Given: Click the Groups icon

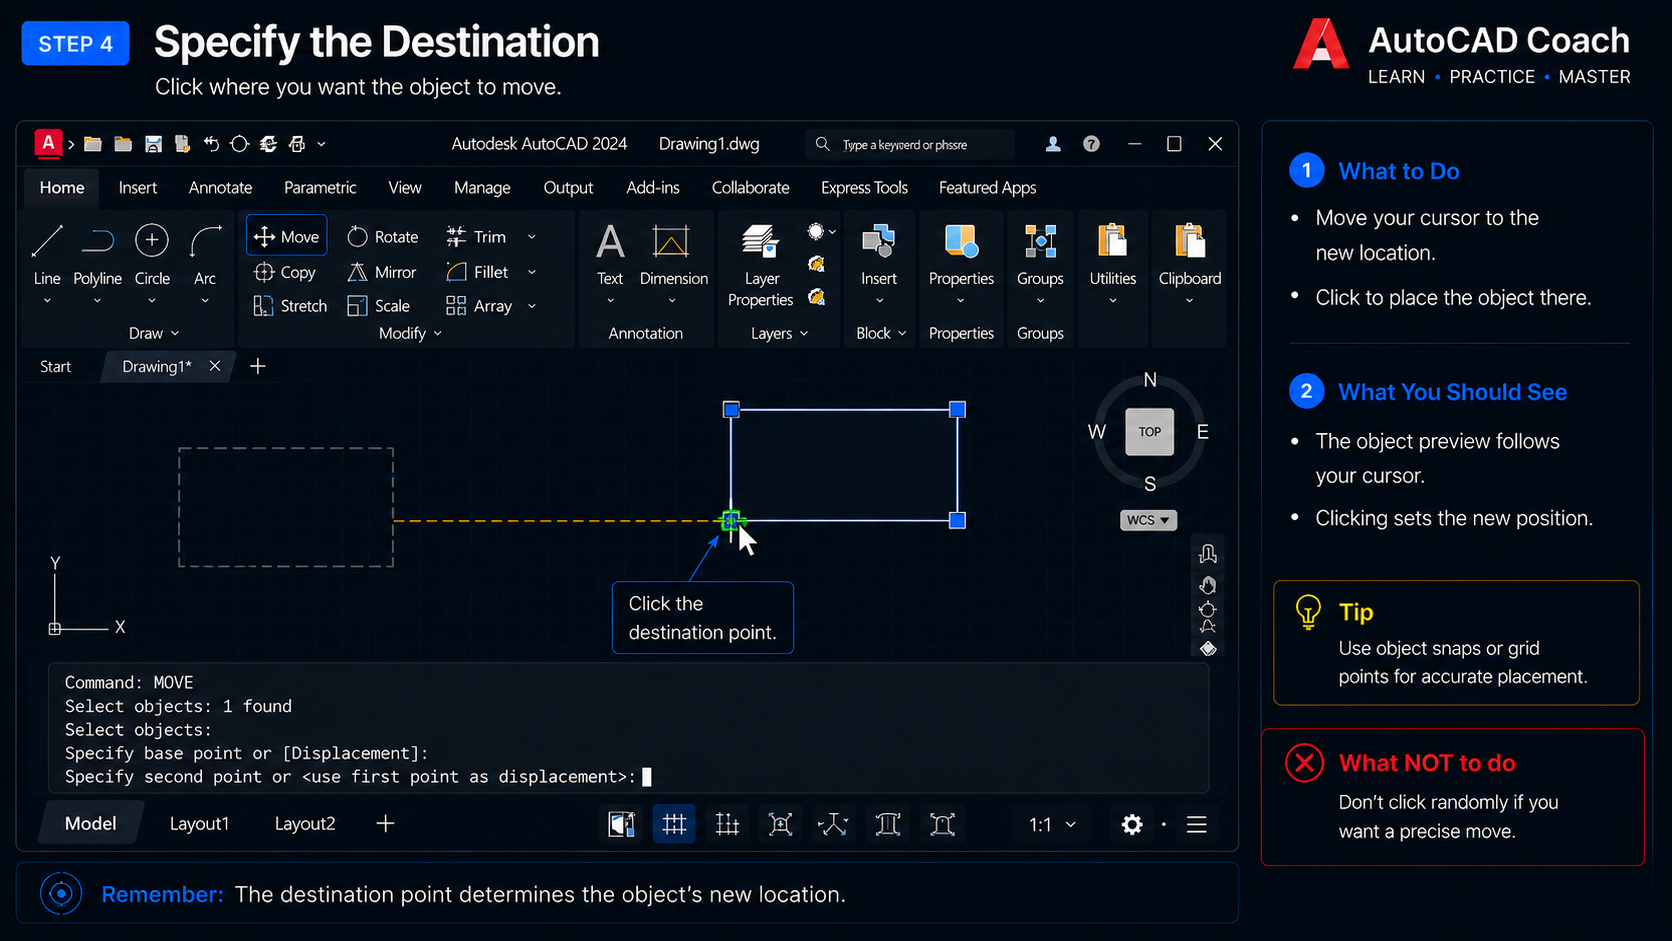Looking at the screenshot, I should pyautogui.click(x=1040, y=255).
